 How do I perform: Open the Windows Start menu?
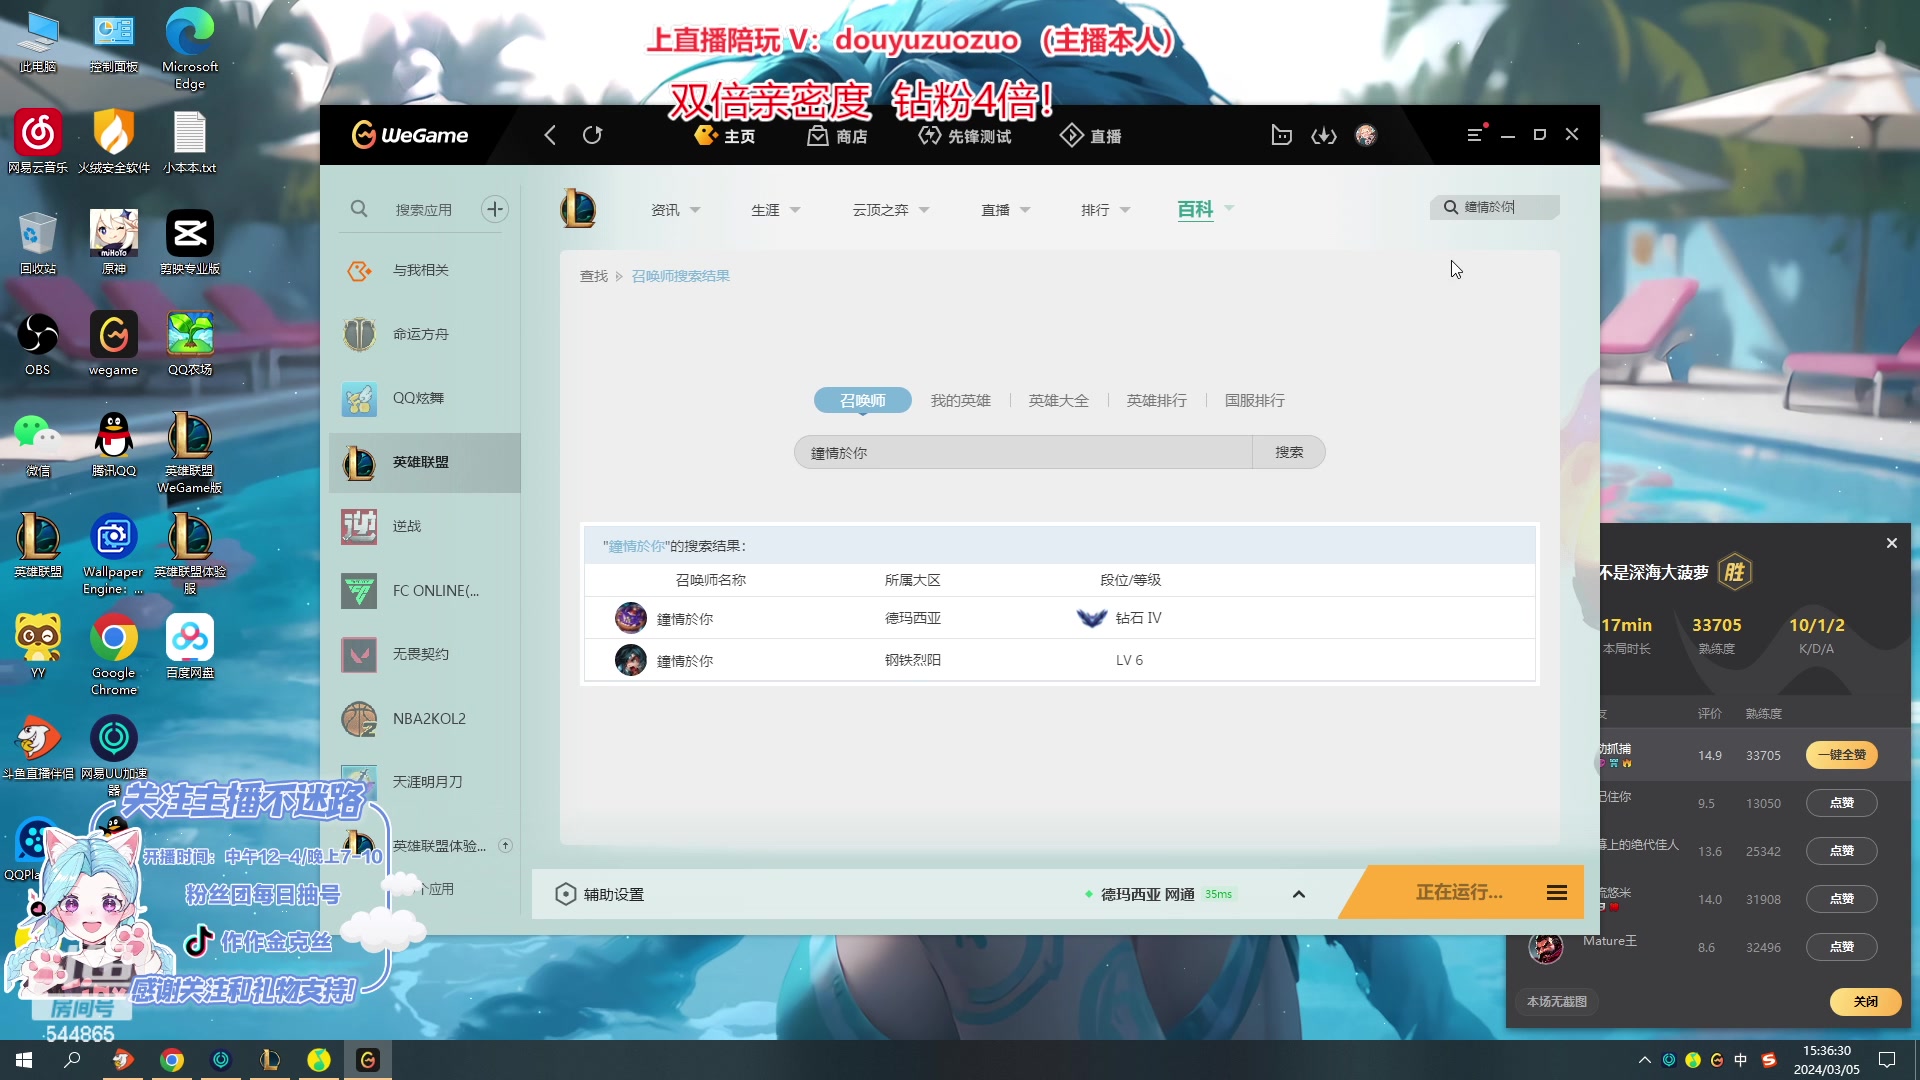pyautogui.click(x=24, y=1060)
